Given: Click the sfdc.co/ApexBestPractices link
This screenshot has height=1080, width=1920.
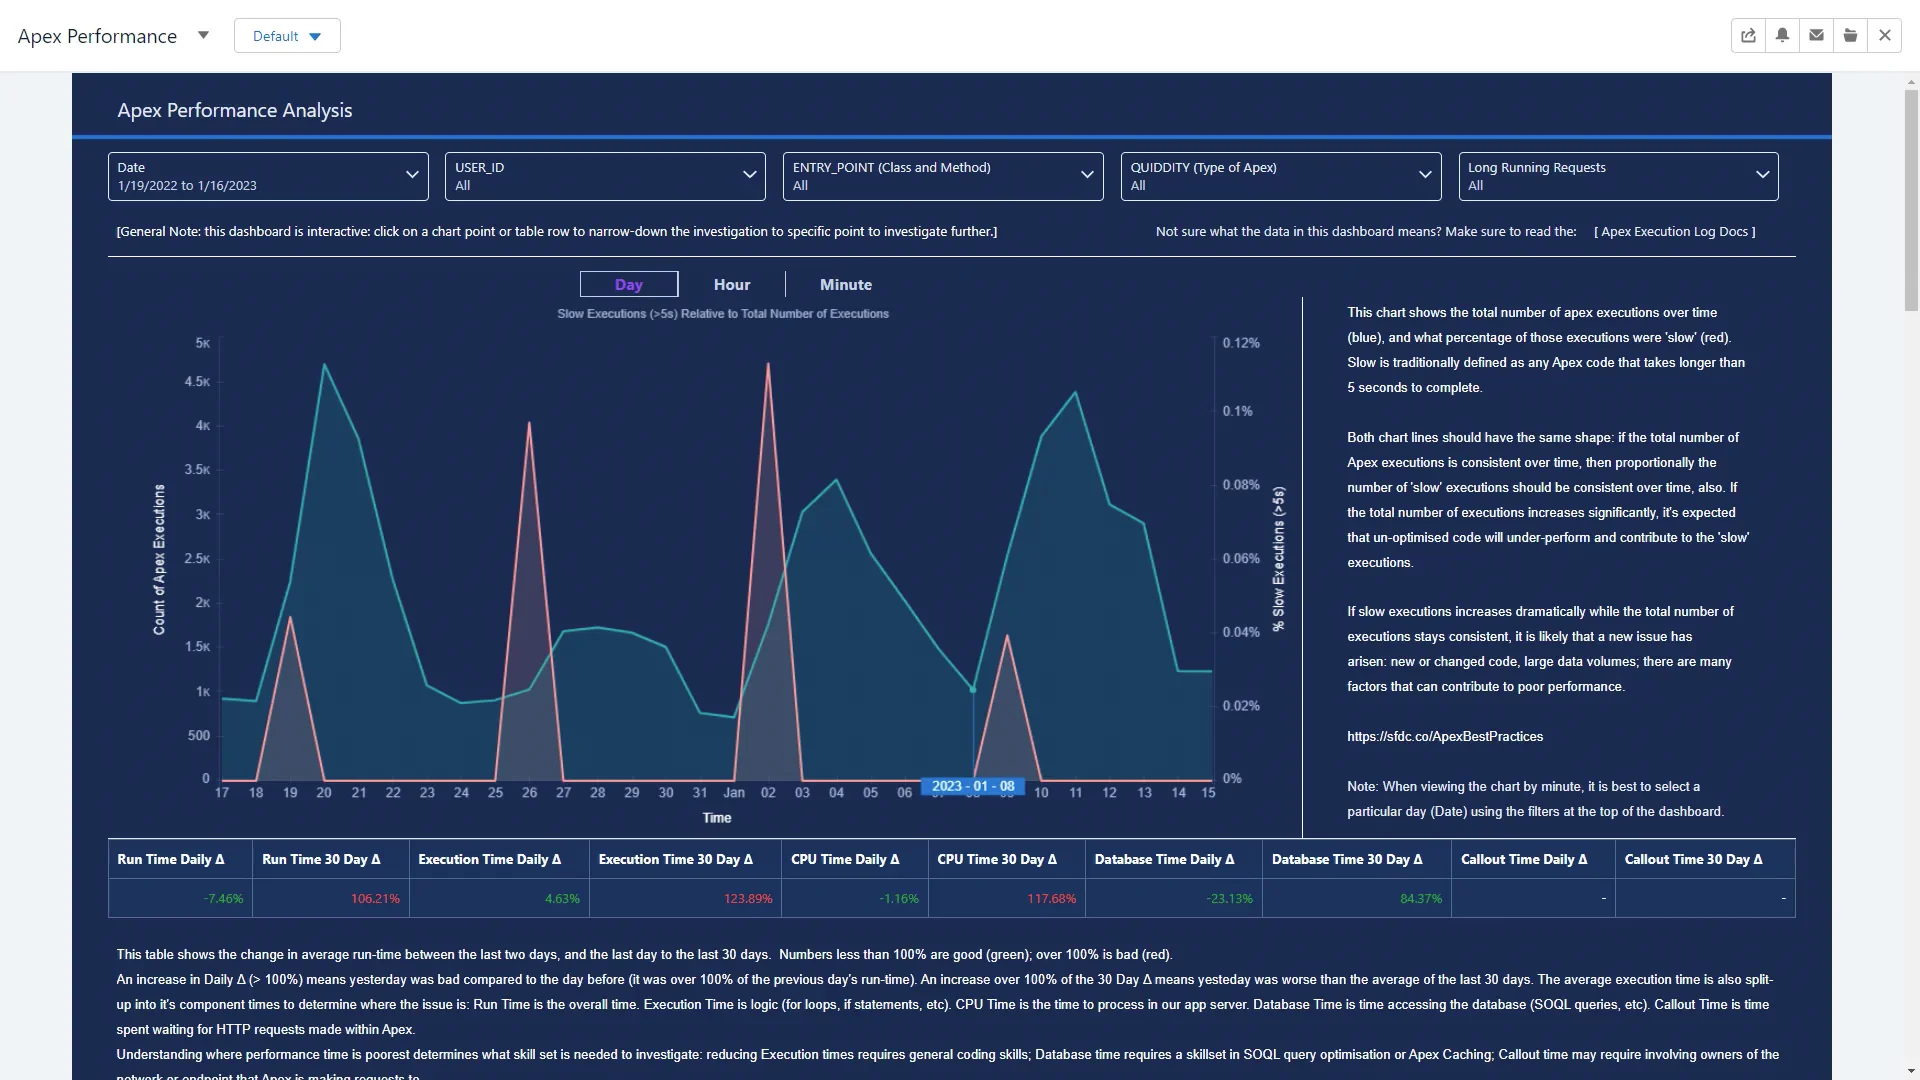Looking at the screenshot, I should pos(1444,736).
